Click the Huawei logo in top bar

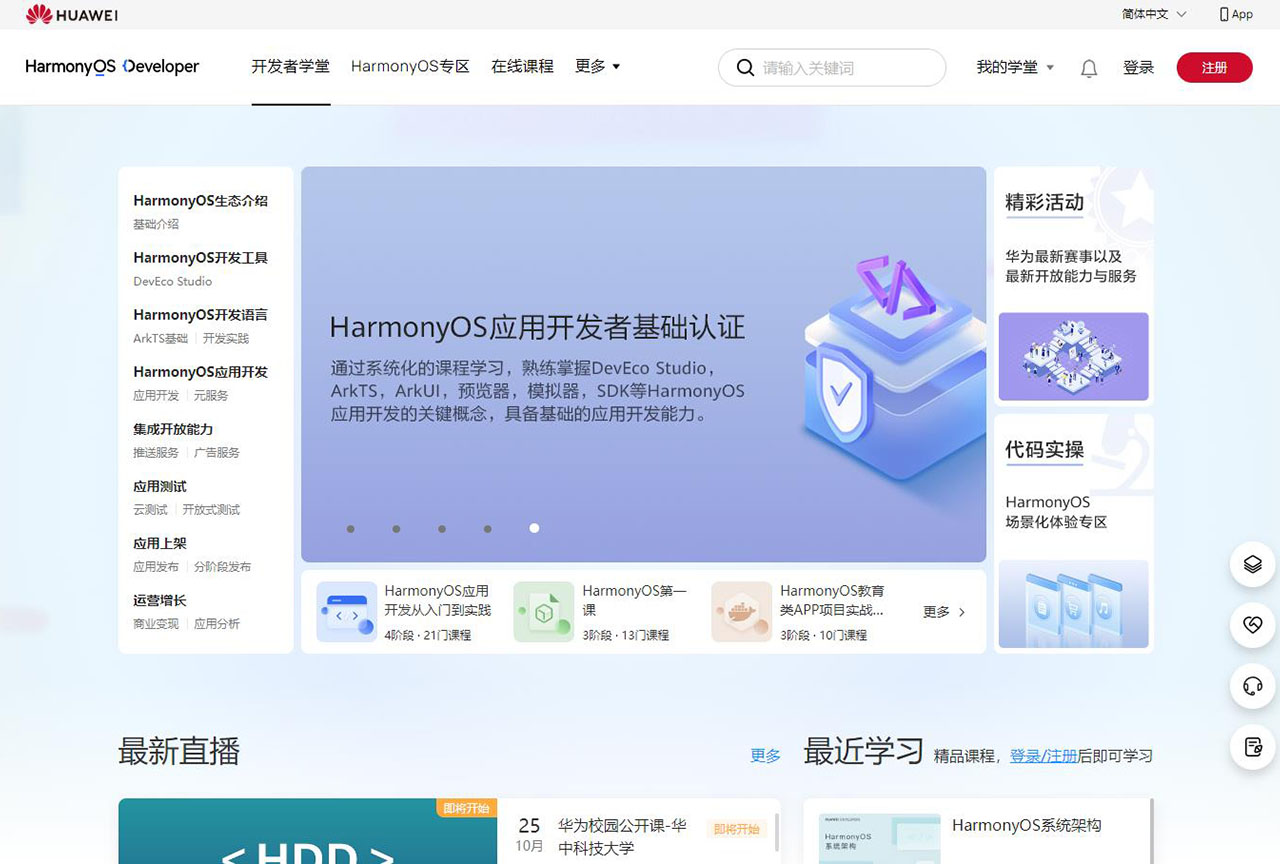tap(72, 14)
